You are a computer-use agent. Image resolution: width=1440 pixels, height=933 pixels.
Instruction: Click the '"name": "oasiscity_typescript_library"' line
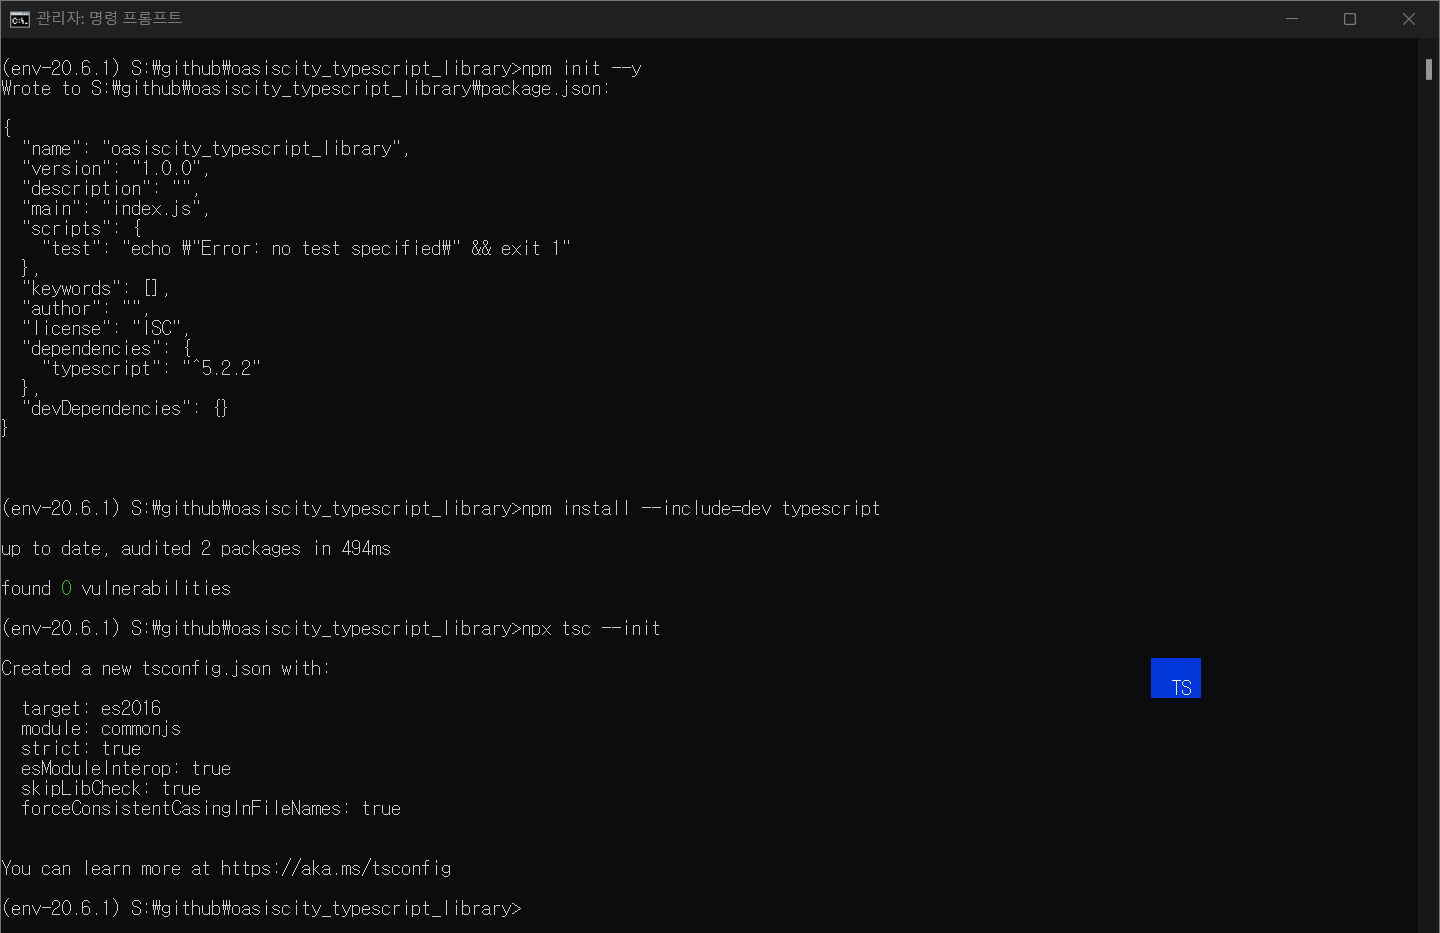pos(216,148)
